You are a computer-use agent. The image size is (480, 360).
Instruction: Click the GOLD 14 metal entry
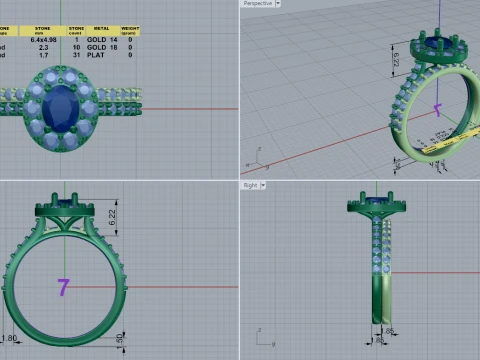102,40
